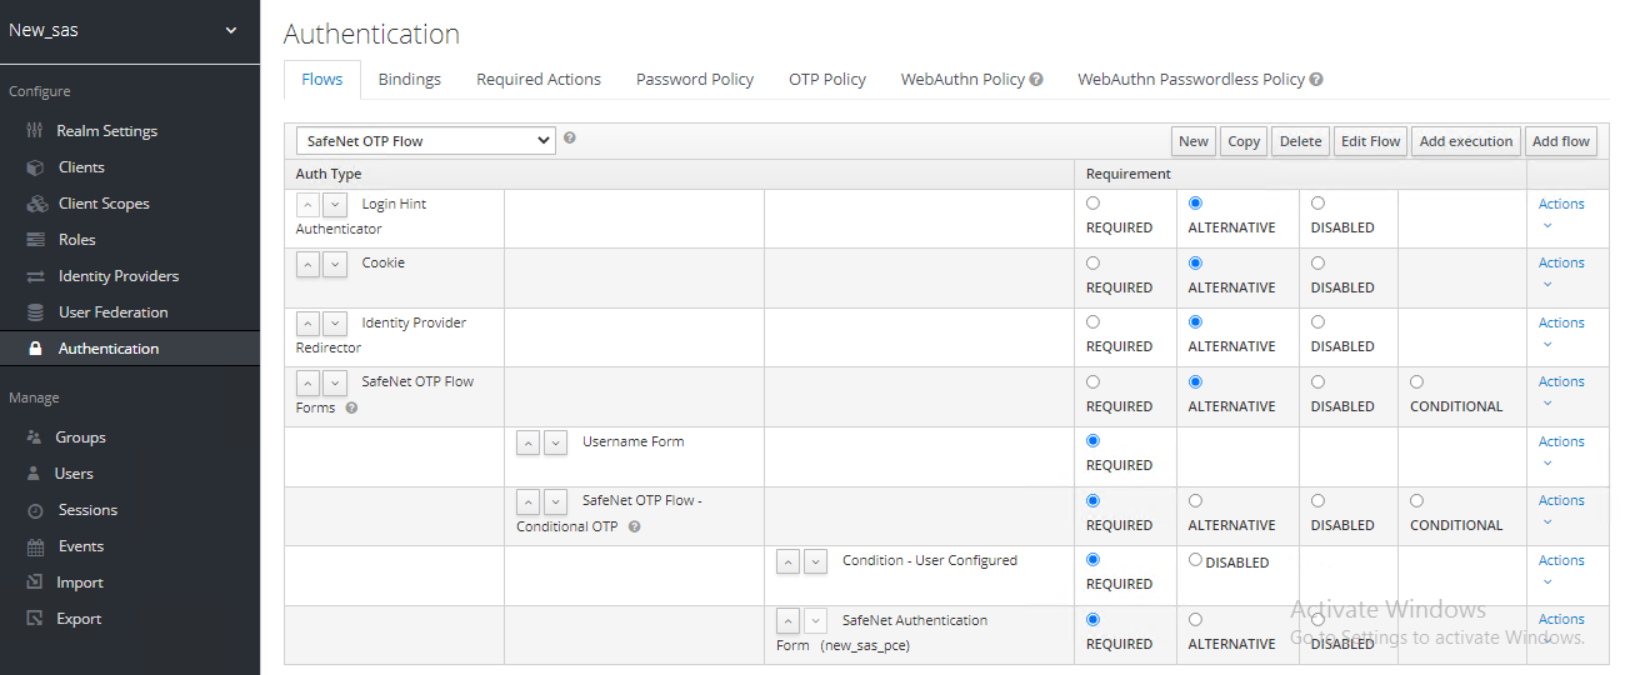Click the Groups people icon
Viewport: 1627px width, 675px height.
click(x=34, y=437)
